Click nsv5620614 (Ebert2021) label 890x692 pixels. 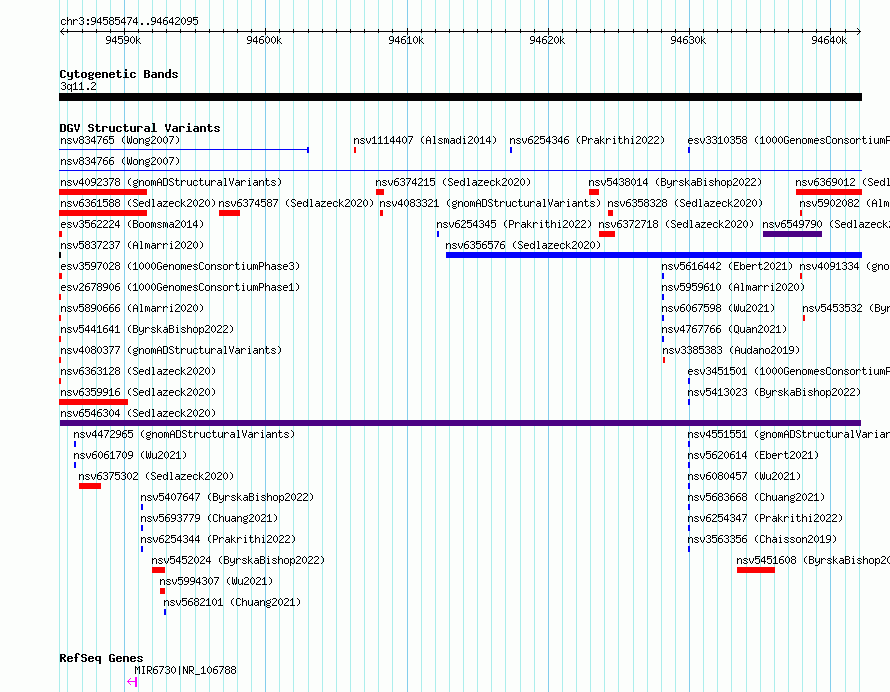click(753, 455)
